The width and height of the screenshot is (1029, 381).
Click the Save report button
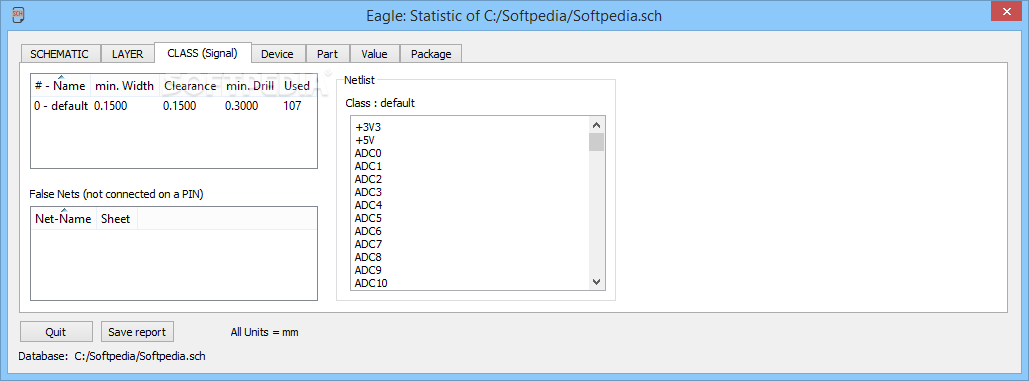click(x=137, y=332)
